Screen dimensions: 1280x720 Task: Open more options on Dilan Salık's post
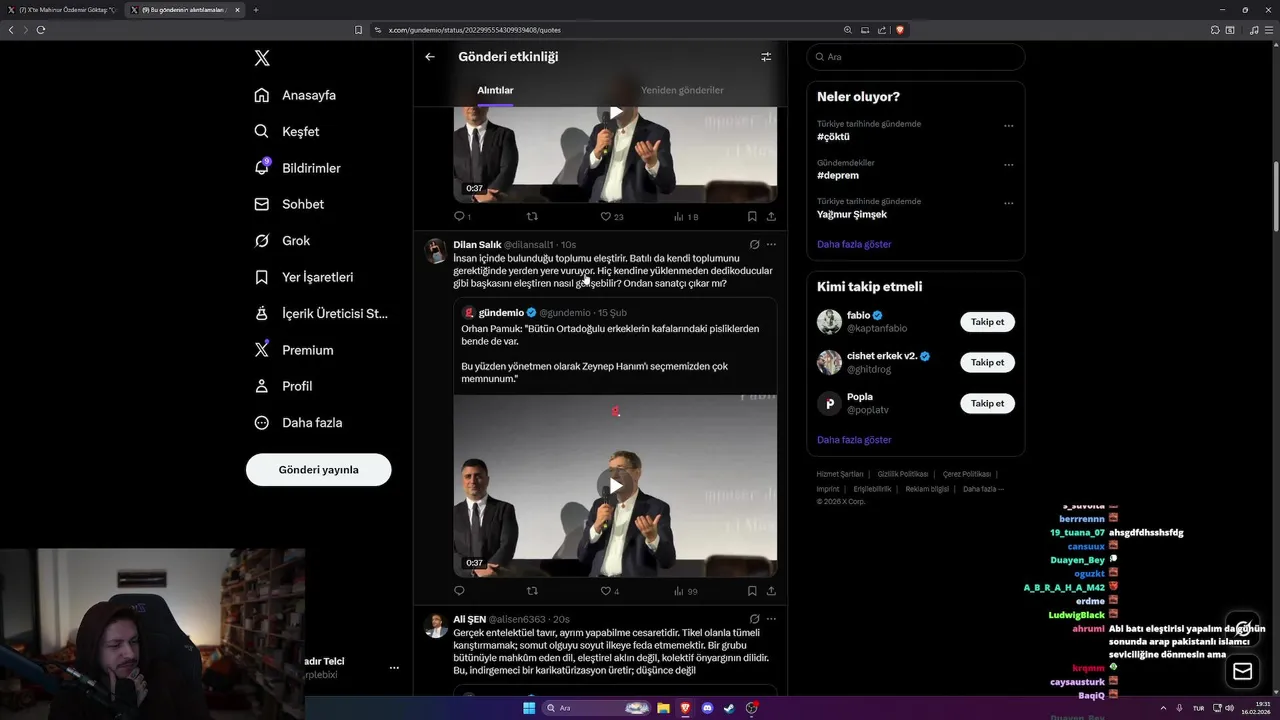click(x=771, y=244)
